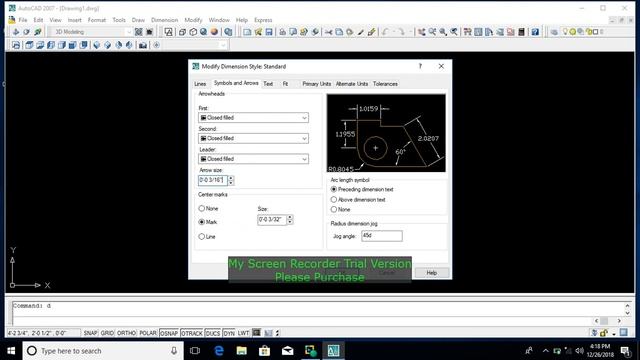Toggle GRID display in status bar

[x=107, y=333]
